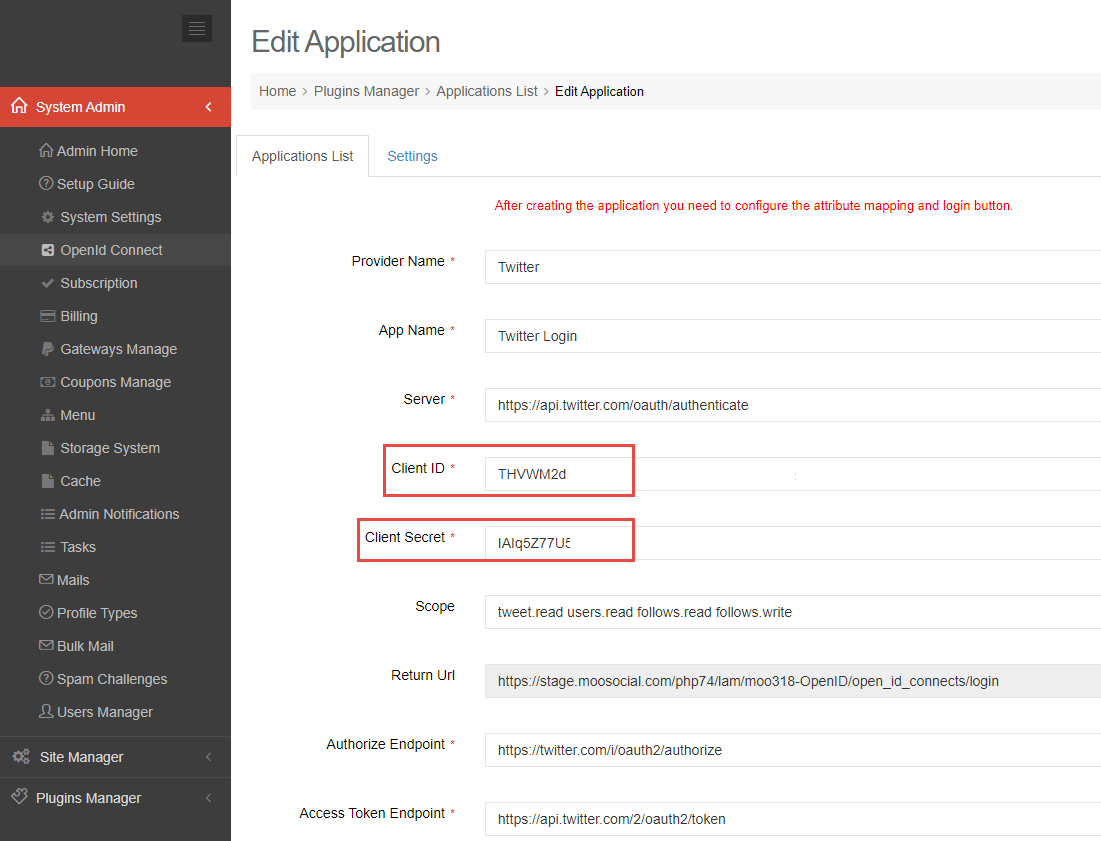Click the Applications List breadcrumb link

[487, 91]
